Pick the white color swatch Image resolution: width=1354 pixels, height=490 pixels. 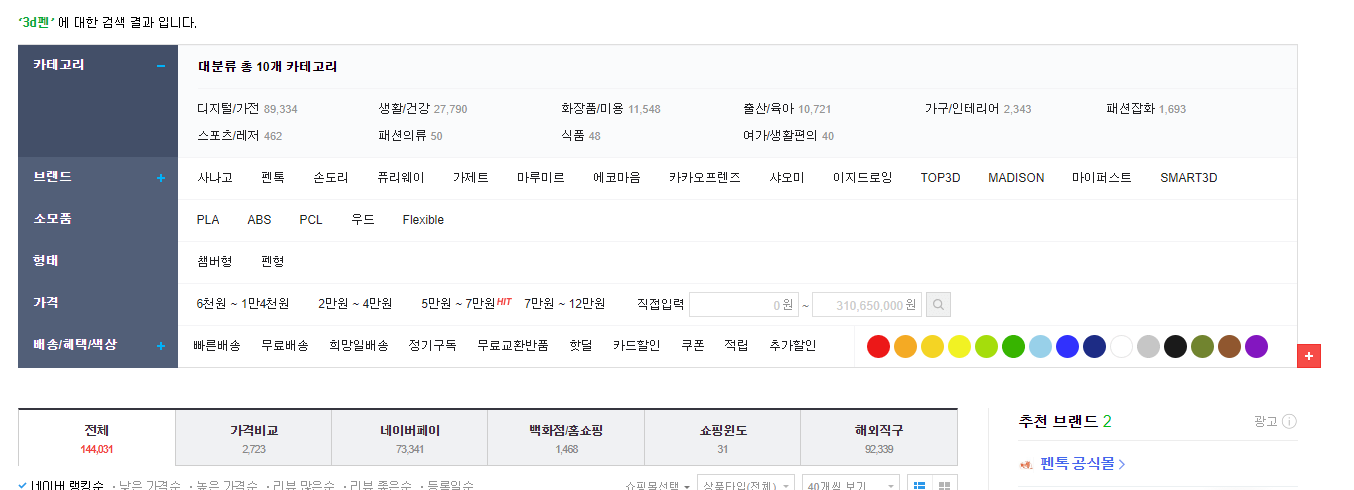(1121, 346)
